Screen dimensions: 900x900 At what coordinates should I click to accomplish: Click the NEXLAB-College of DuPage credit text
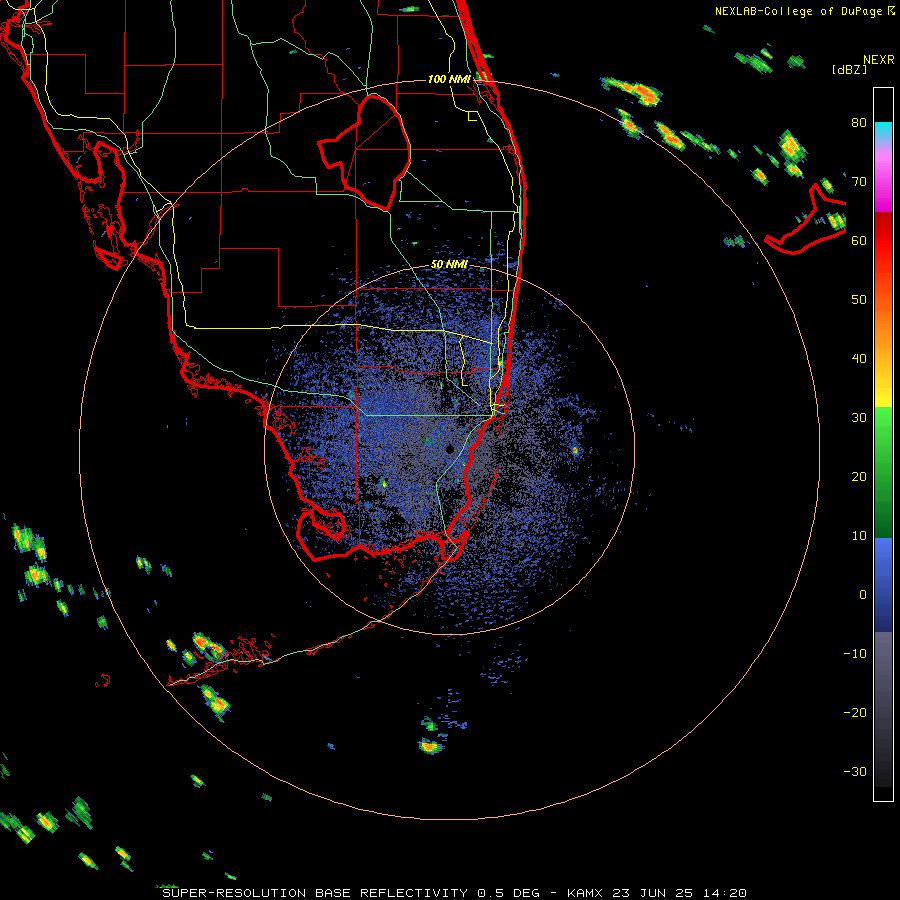coord(804,11)
